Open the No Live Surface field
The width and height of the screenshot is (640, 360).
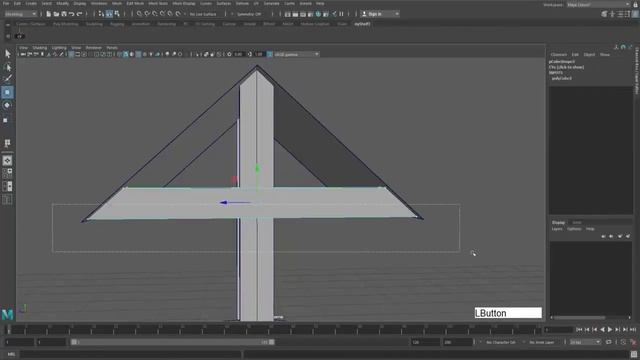[203, 14]
